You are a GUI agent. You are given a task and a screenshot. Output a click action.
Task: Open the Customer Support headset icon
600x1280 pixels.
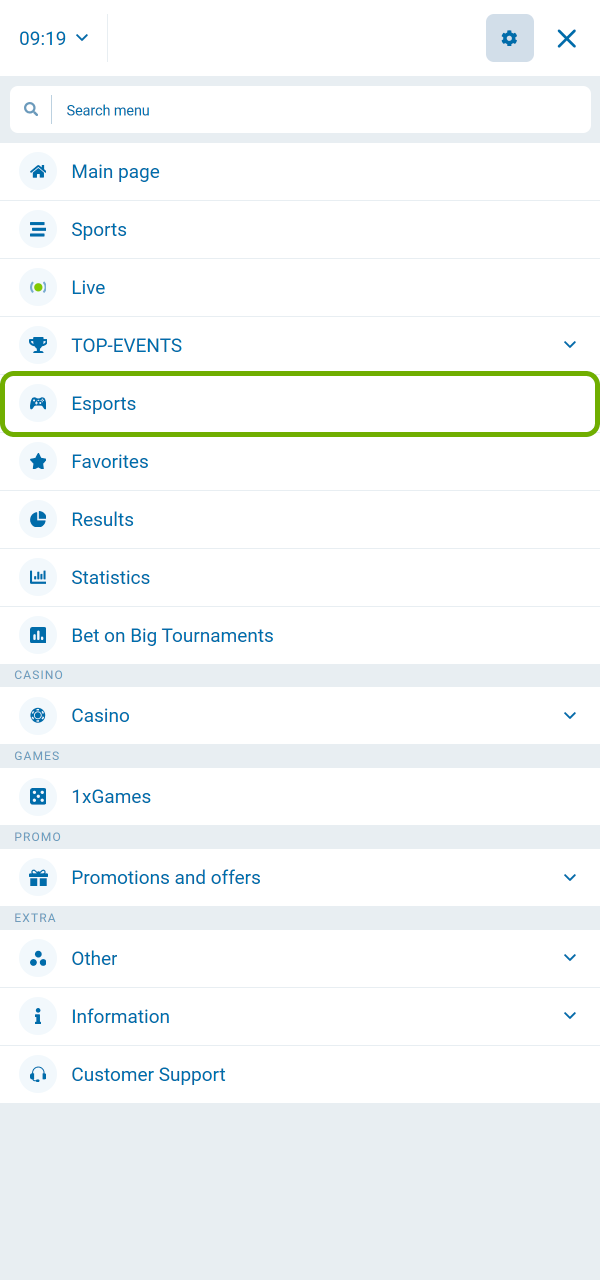click(37, 1074)
